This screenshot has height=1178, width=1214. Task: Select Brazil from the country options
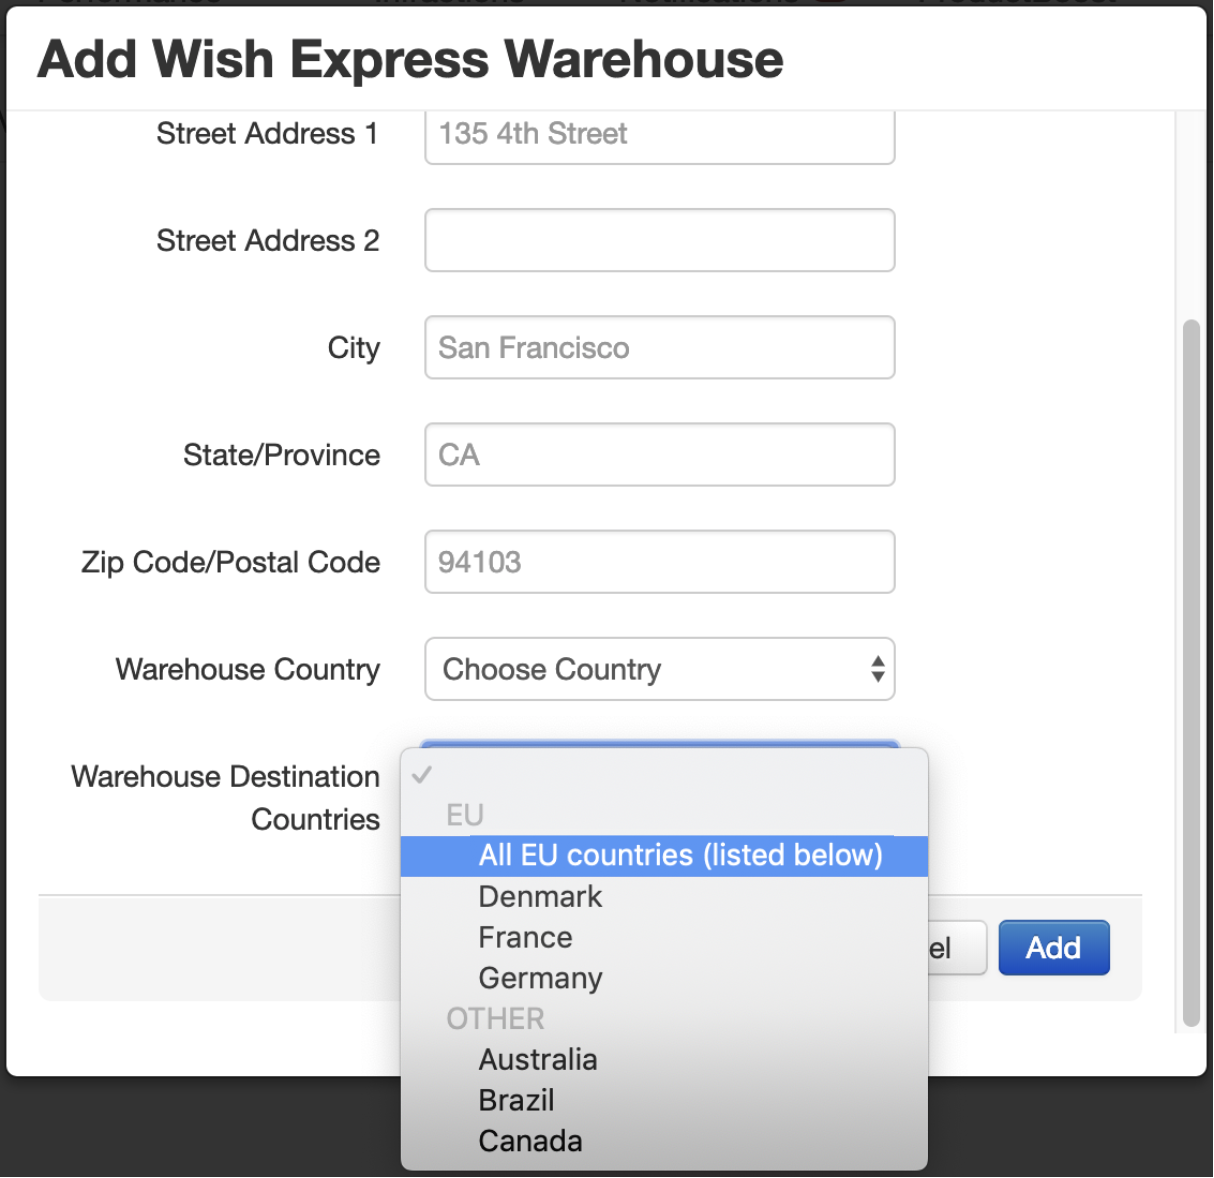click(x=516, y=1099)
